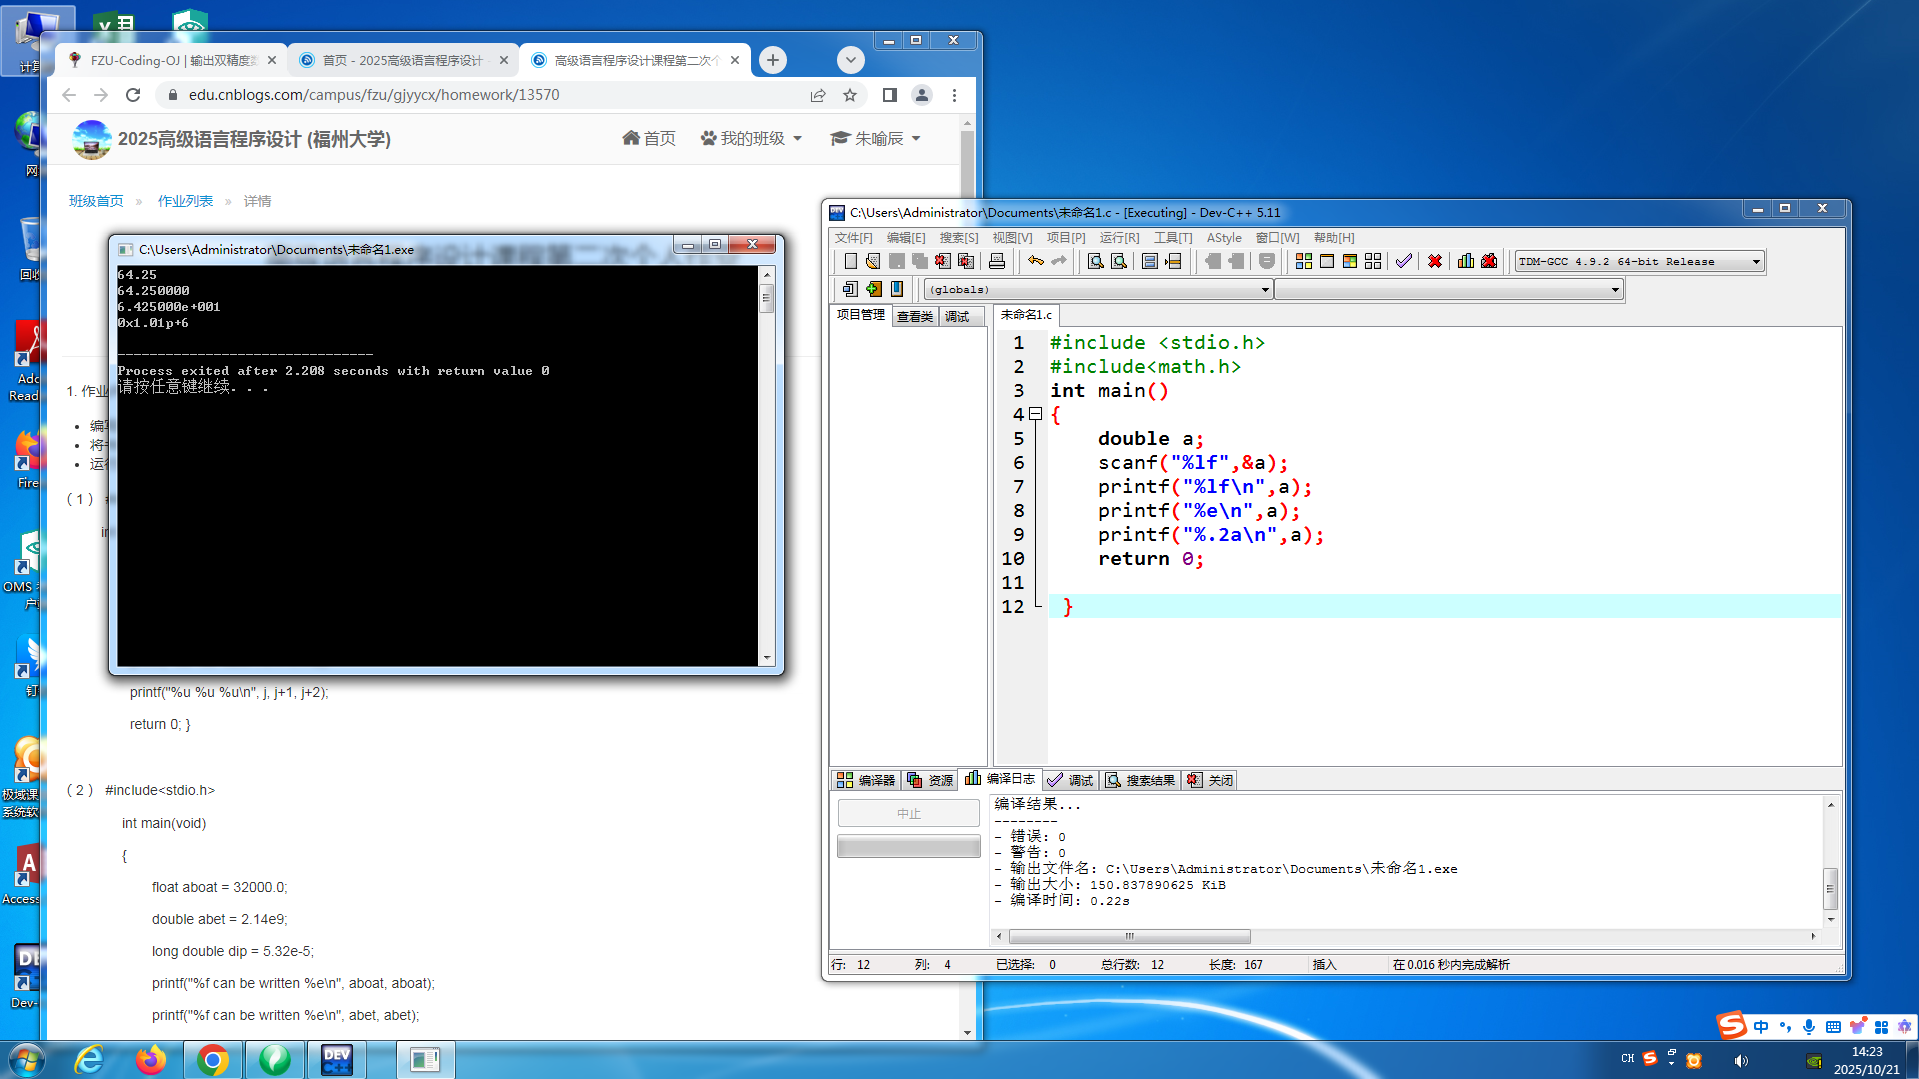Click the Compile and Run icon
This screenshot has width=1919, height=1079.
(1349, 262)
